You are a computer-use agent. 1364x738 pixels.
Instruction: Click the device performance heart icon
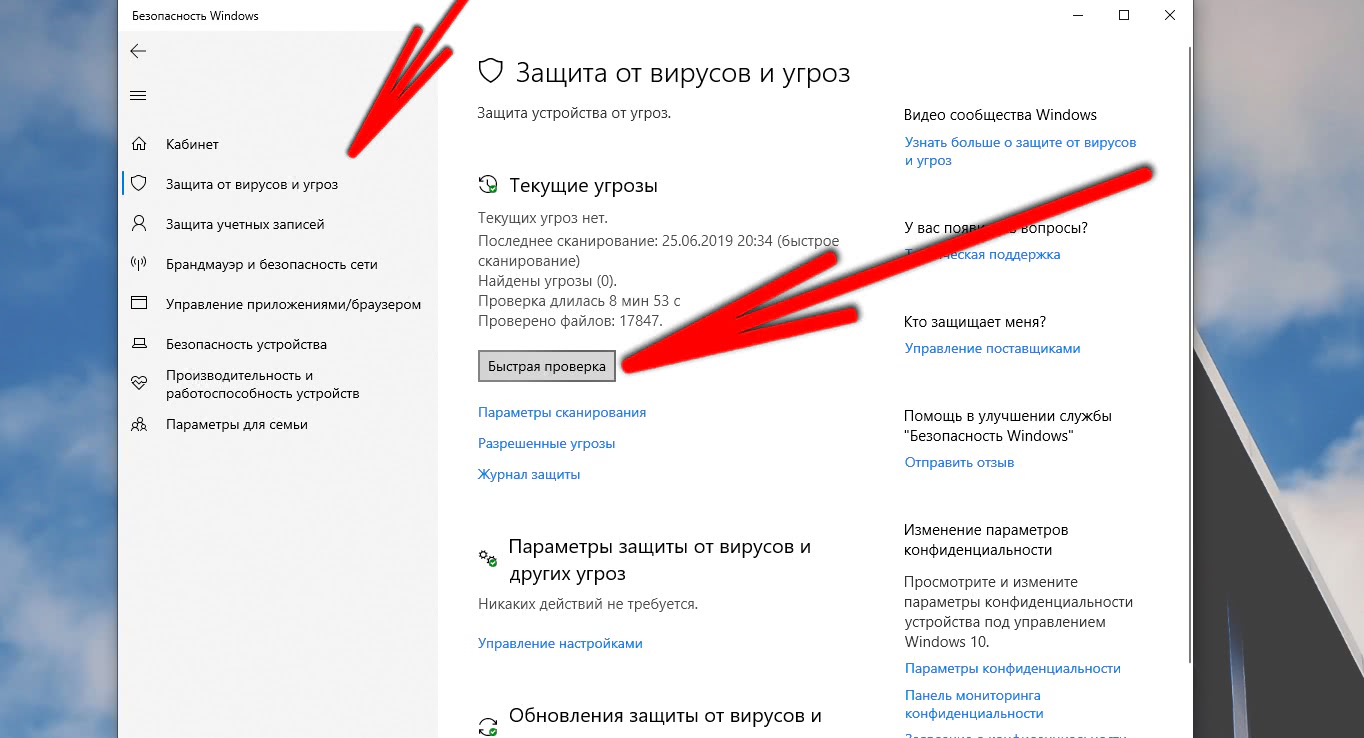click(139, 384)
